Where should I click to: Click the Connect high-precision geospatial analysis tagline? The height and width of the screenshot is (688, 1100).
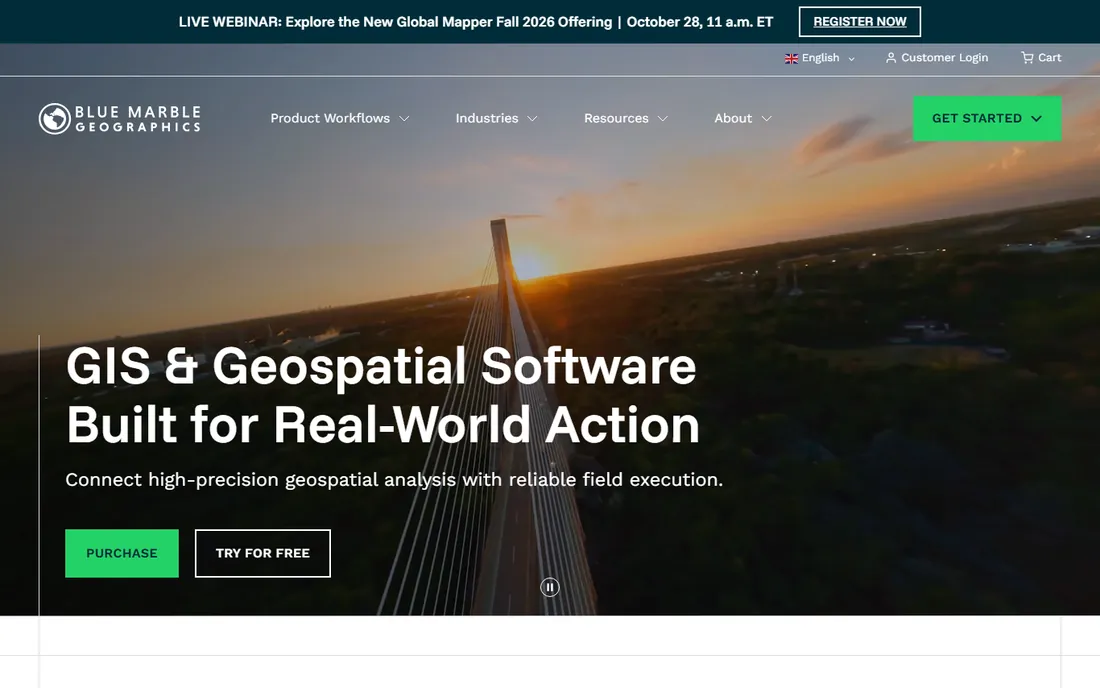tap(394, 480)
